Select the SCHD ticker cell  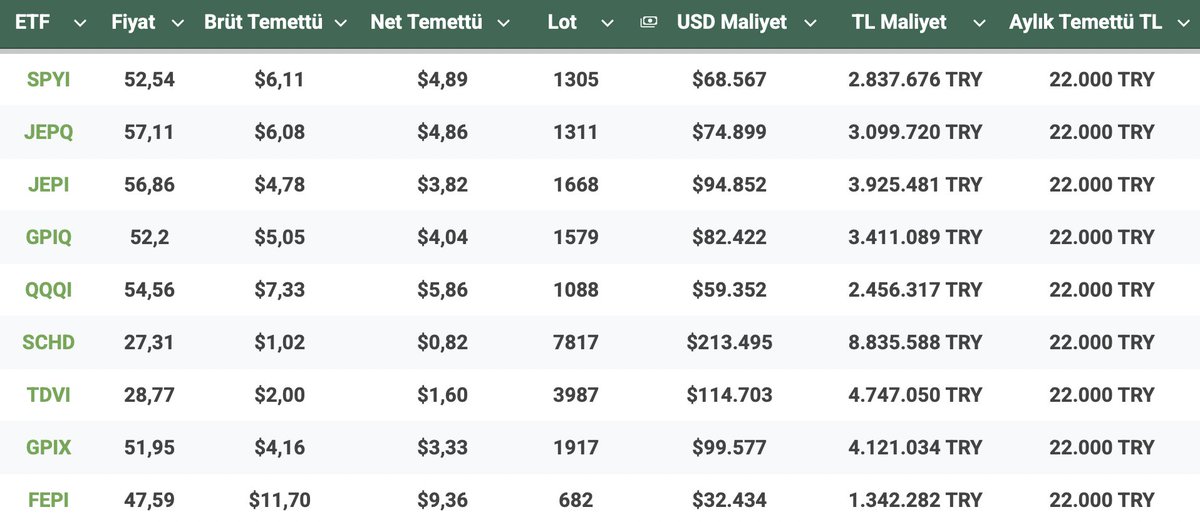click(x=48, y=342)
